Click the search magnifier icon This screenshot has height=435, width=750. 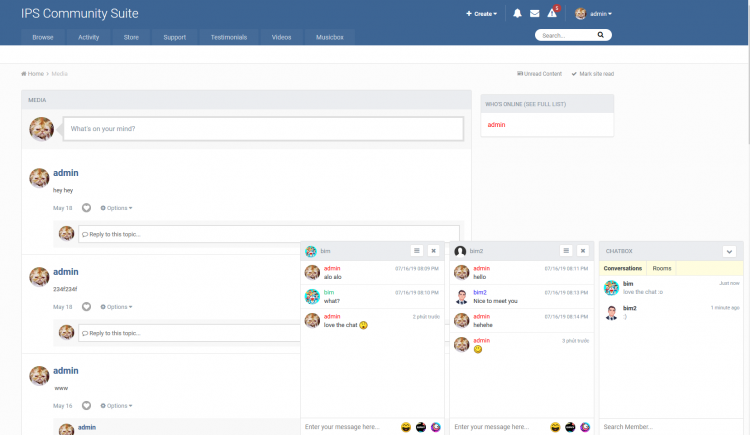(600, 34)
